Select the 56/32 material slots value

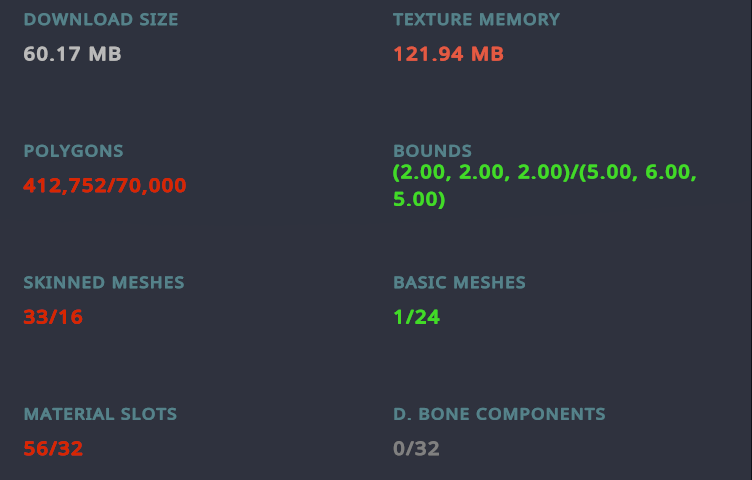(53, 448)
